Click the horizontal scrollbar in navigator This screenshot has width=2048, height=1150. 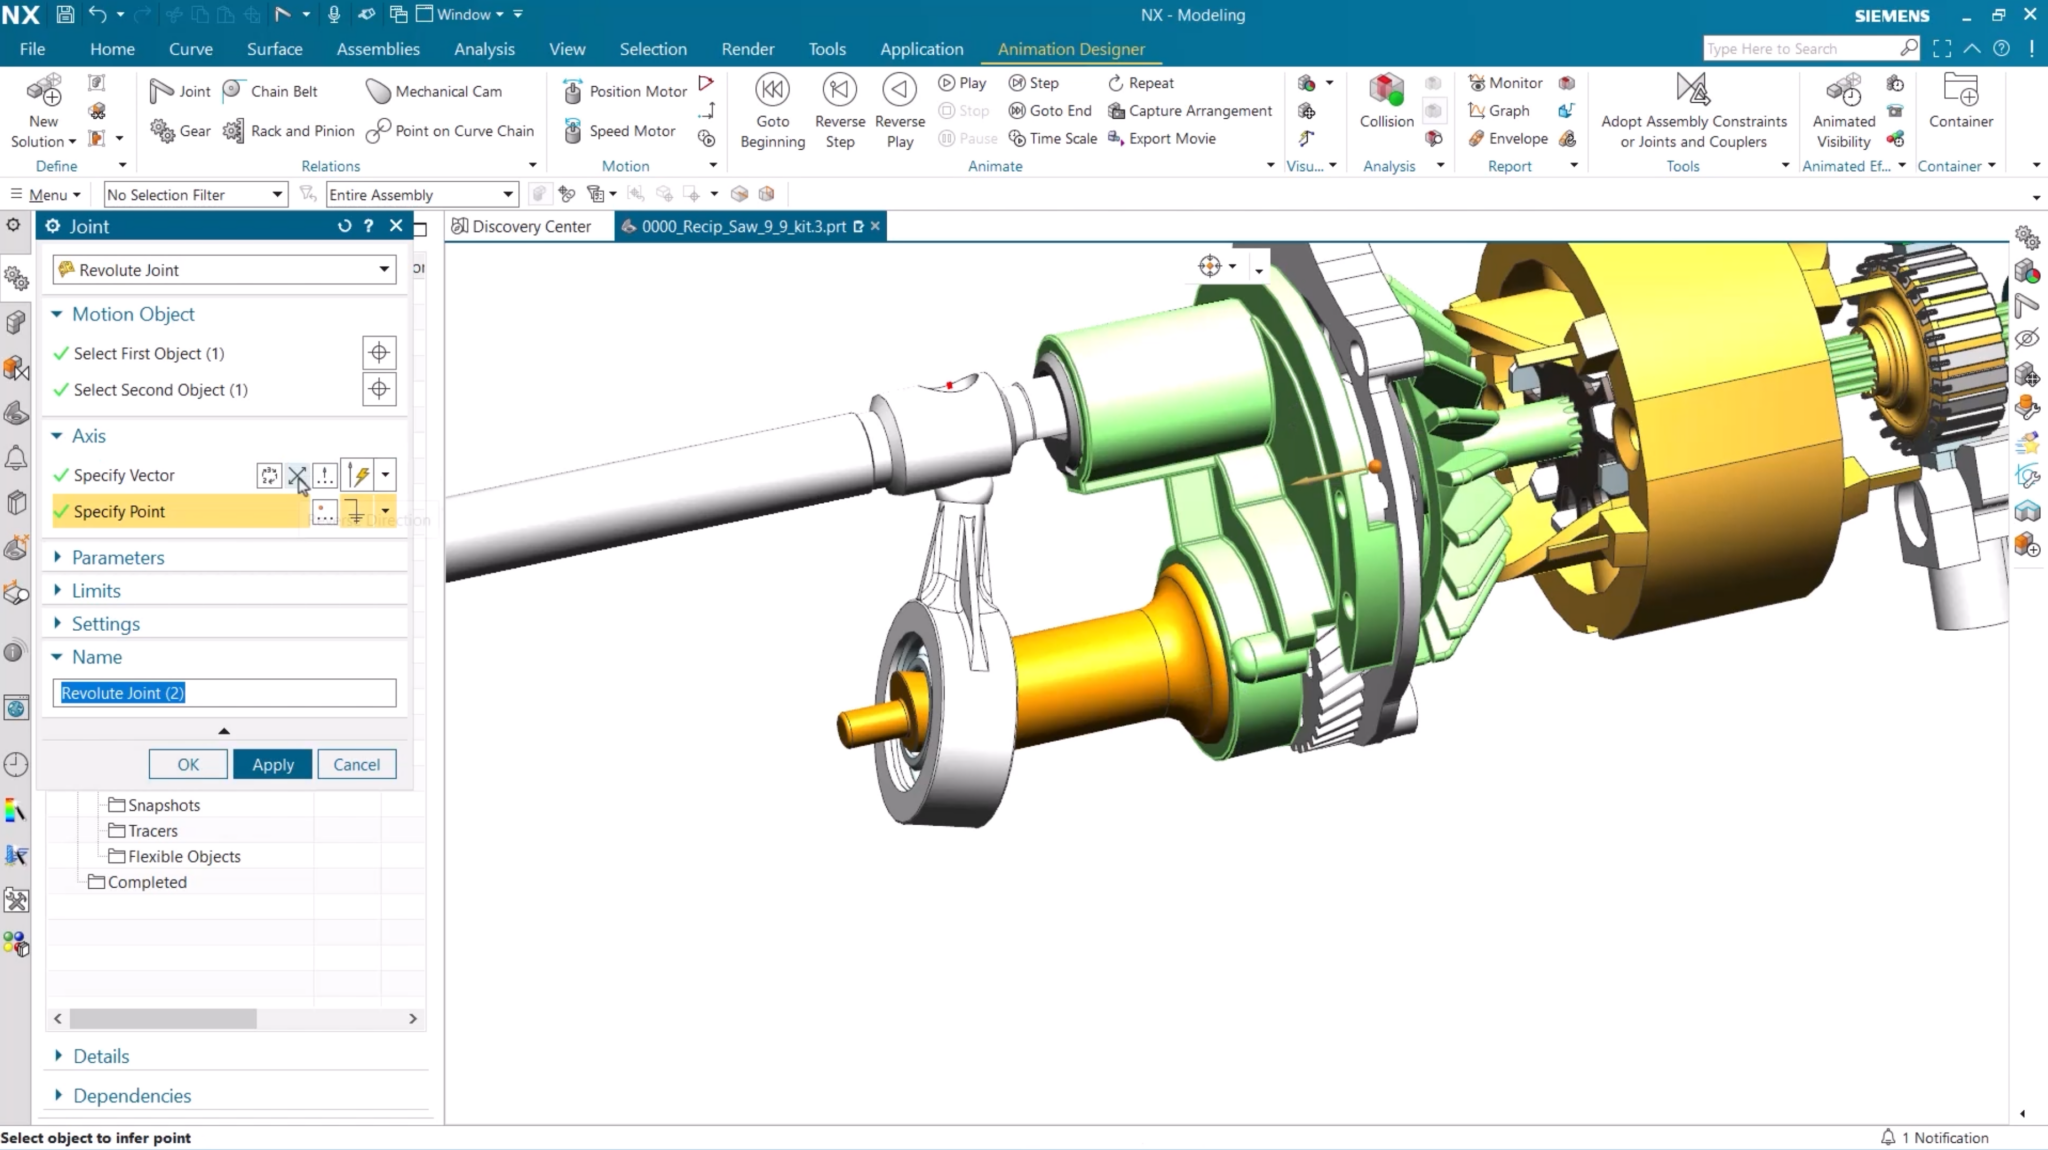[162, 1018]
